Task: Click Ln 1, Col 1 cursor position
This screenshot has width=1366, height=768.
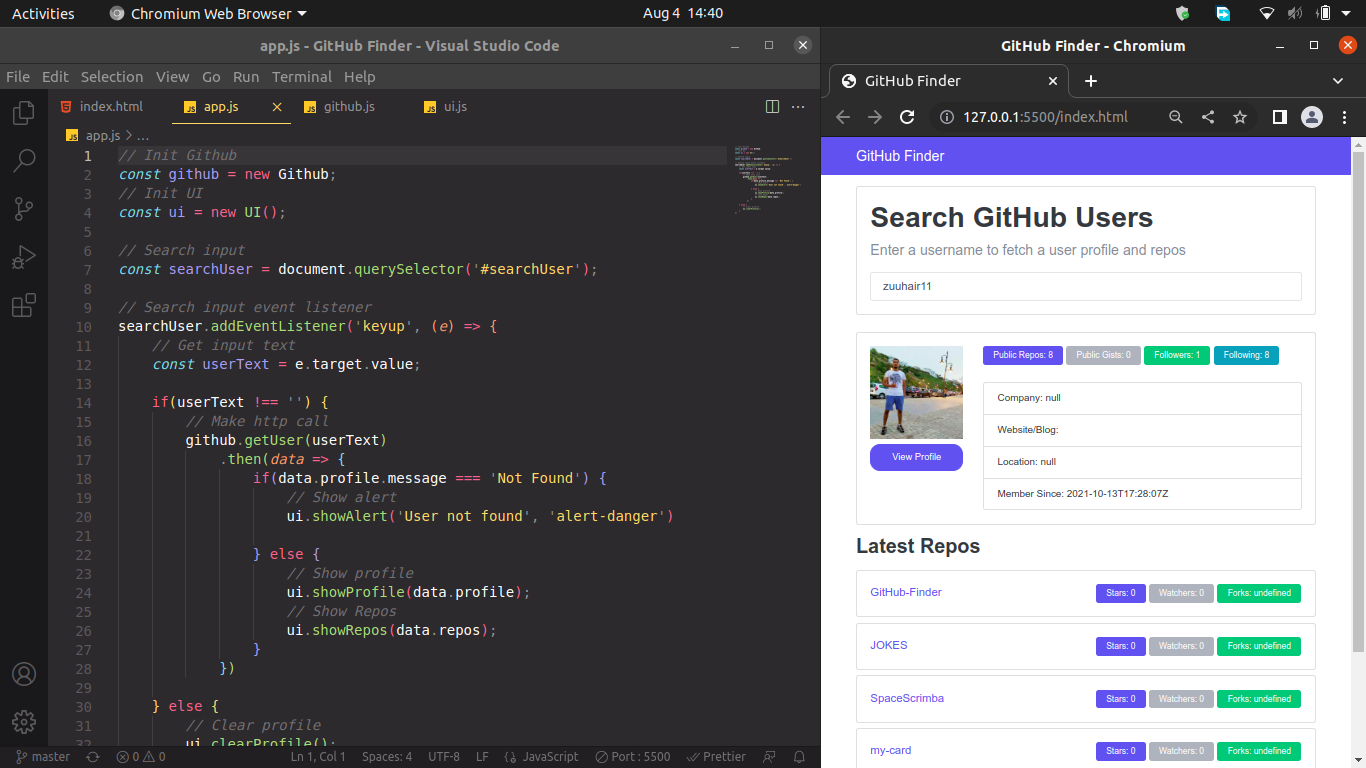Action: 318,757
